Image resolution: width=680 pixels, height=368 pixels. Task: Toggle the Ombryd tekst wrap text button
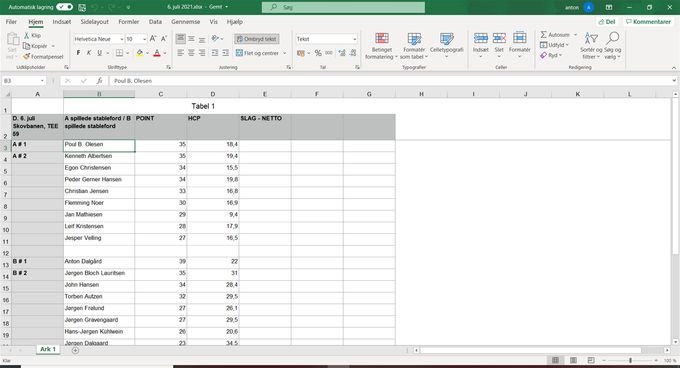257,39
